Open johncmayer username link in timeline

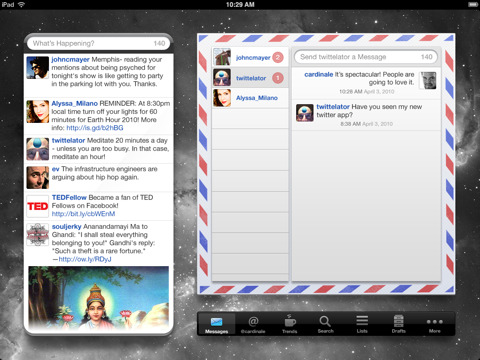(70, 60)
